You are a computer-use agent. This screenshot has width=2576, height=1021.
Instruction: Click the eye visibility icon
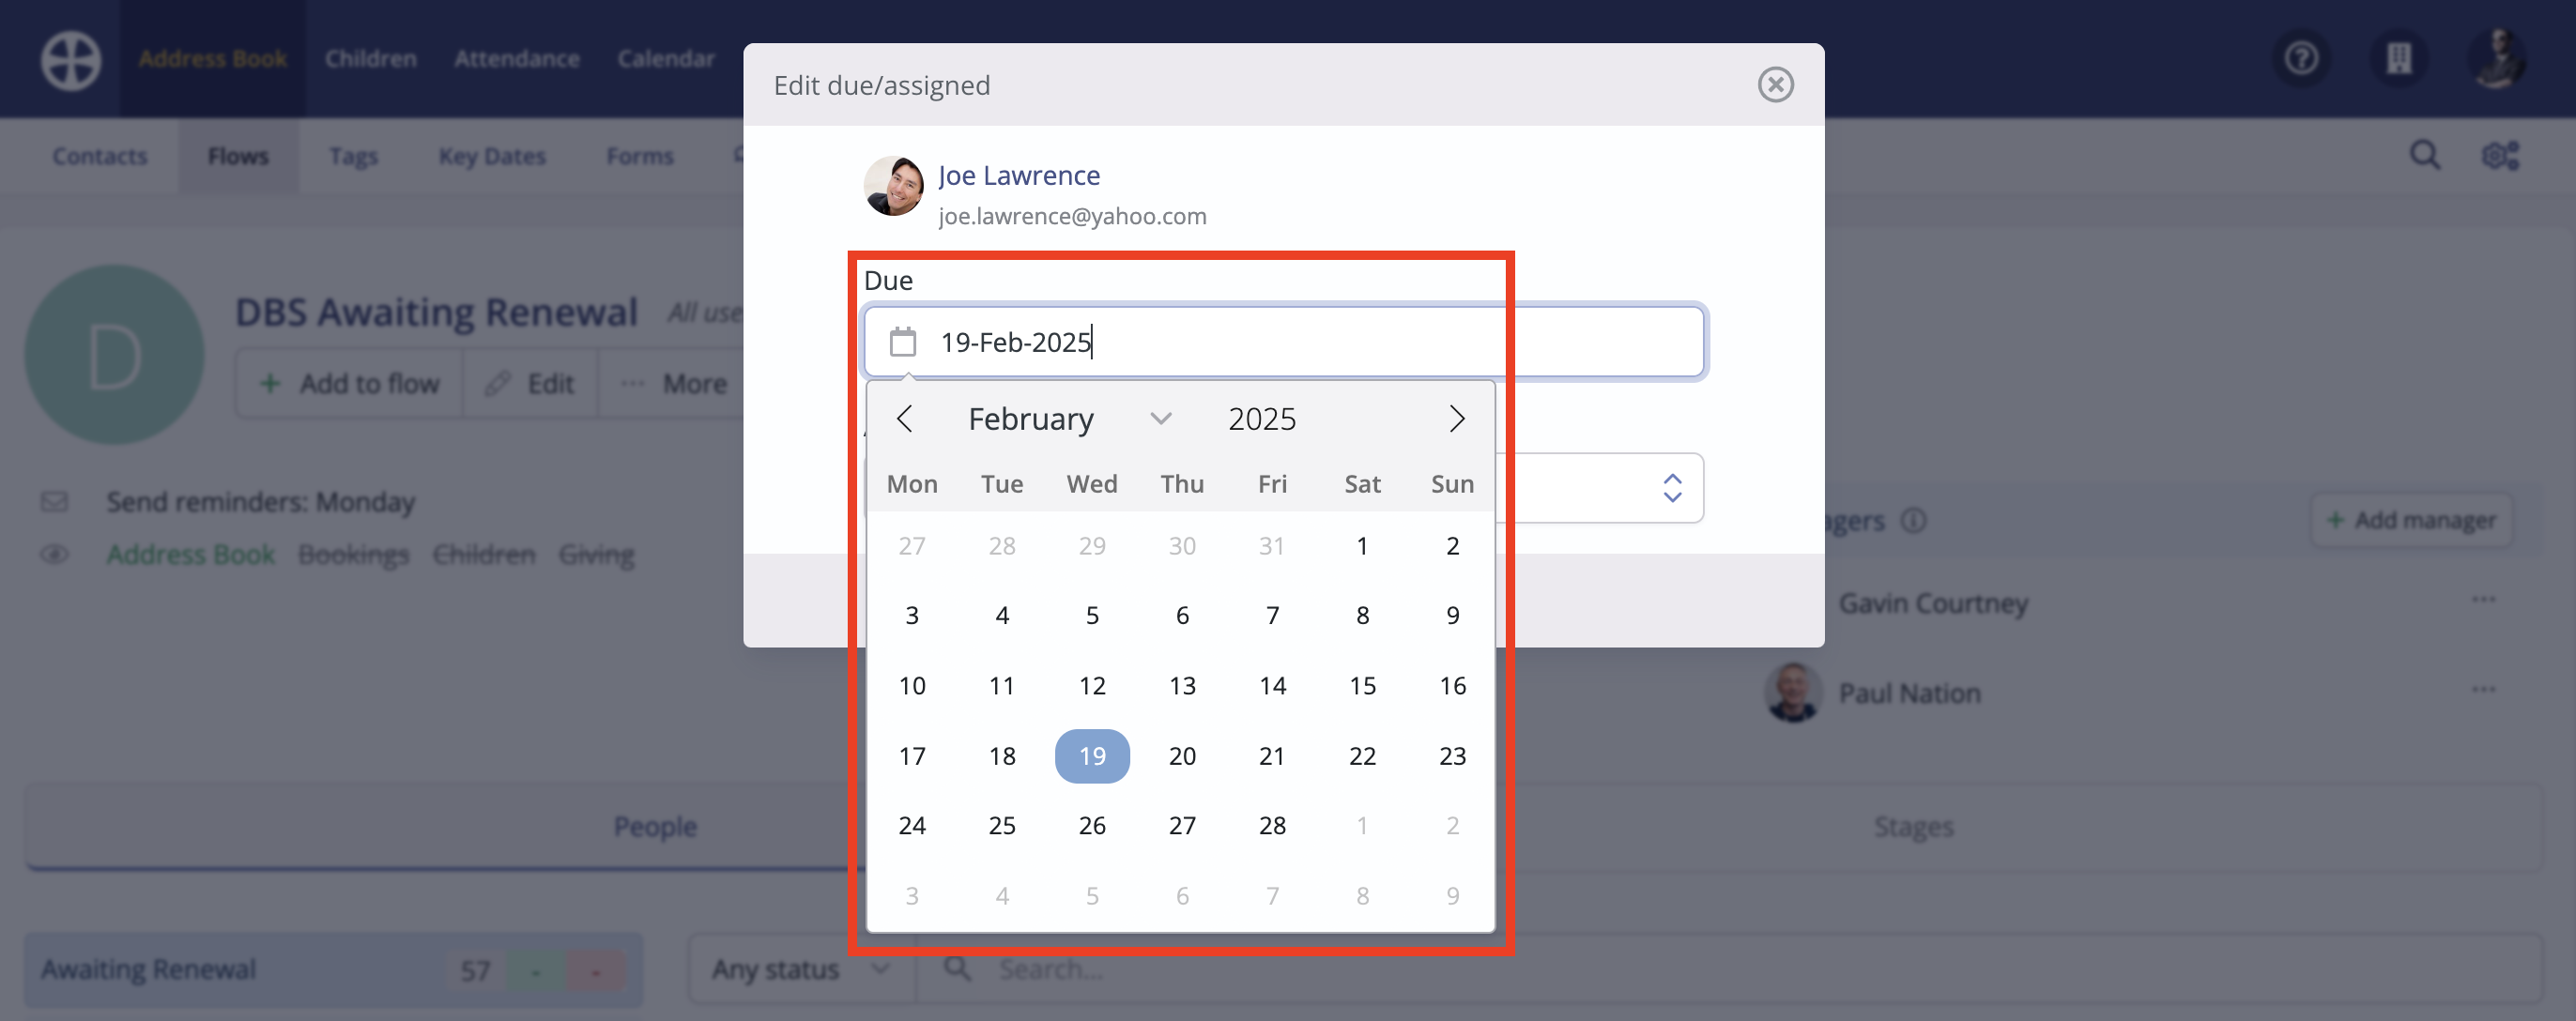click(x=54, y=555)
